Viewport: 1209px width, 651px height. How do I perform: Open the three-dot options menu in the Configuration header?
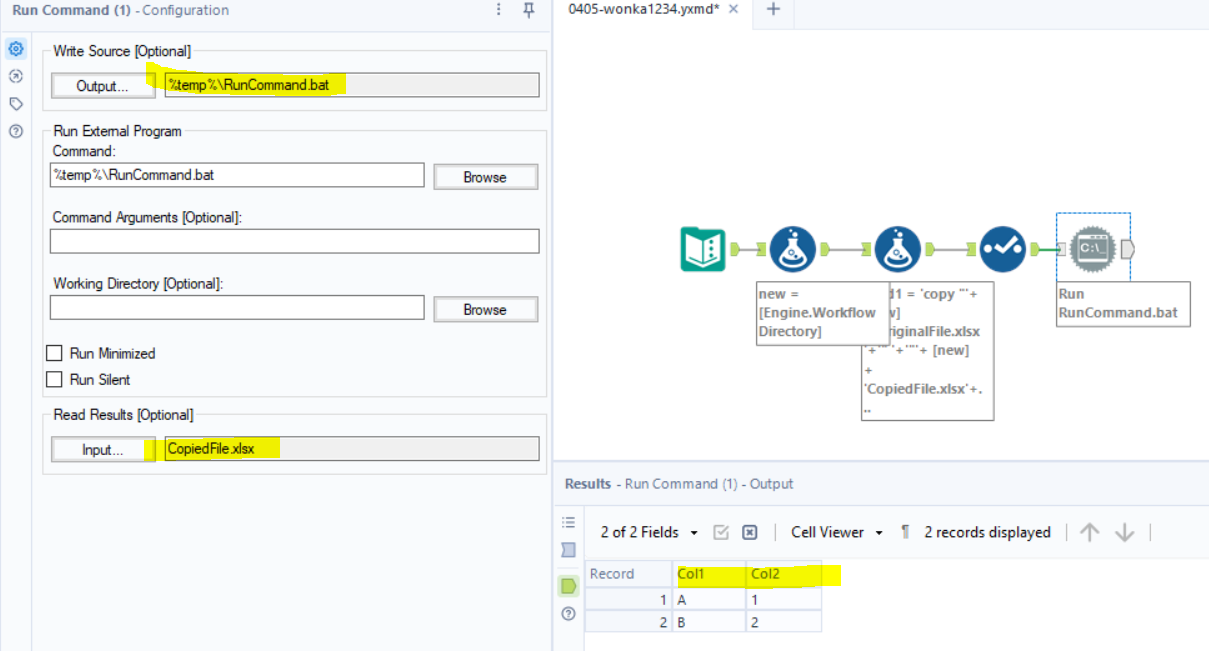click(498, 11)
